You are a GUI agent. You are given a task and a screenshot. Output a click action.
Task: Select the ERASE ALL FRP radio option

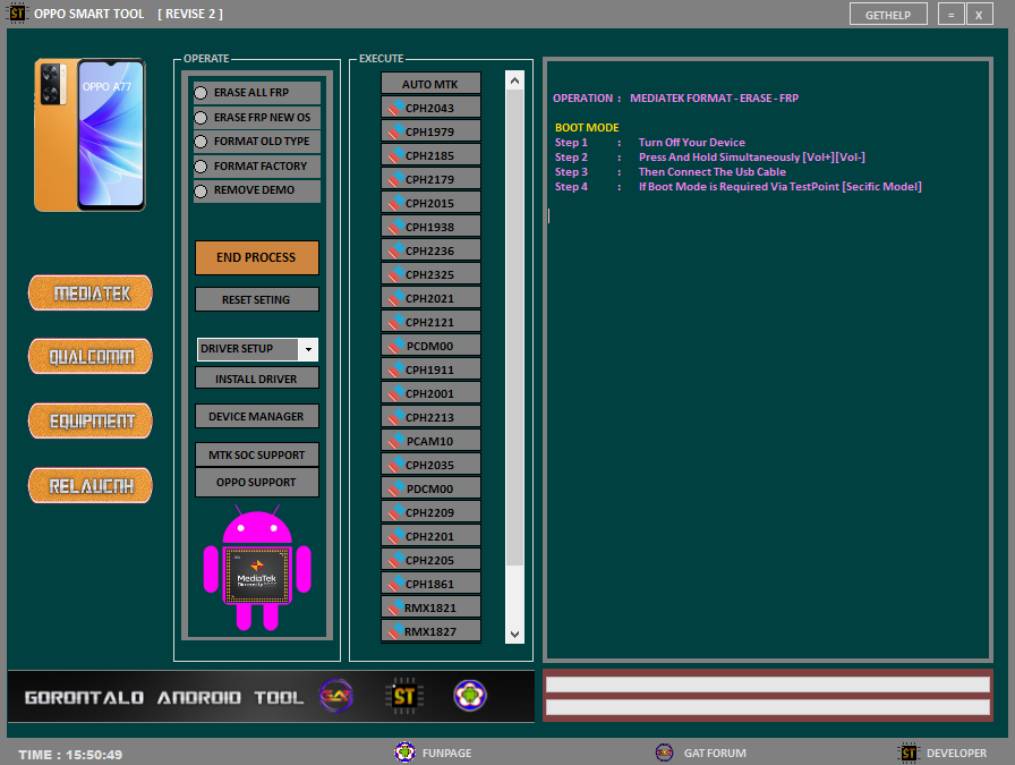pos(201,93)
